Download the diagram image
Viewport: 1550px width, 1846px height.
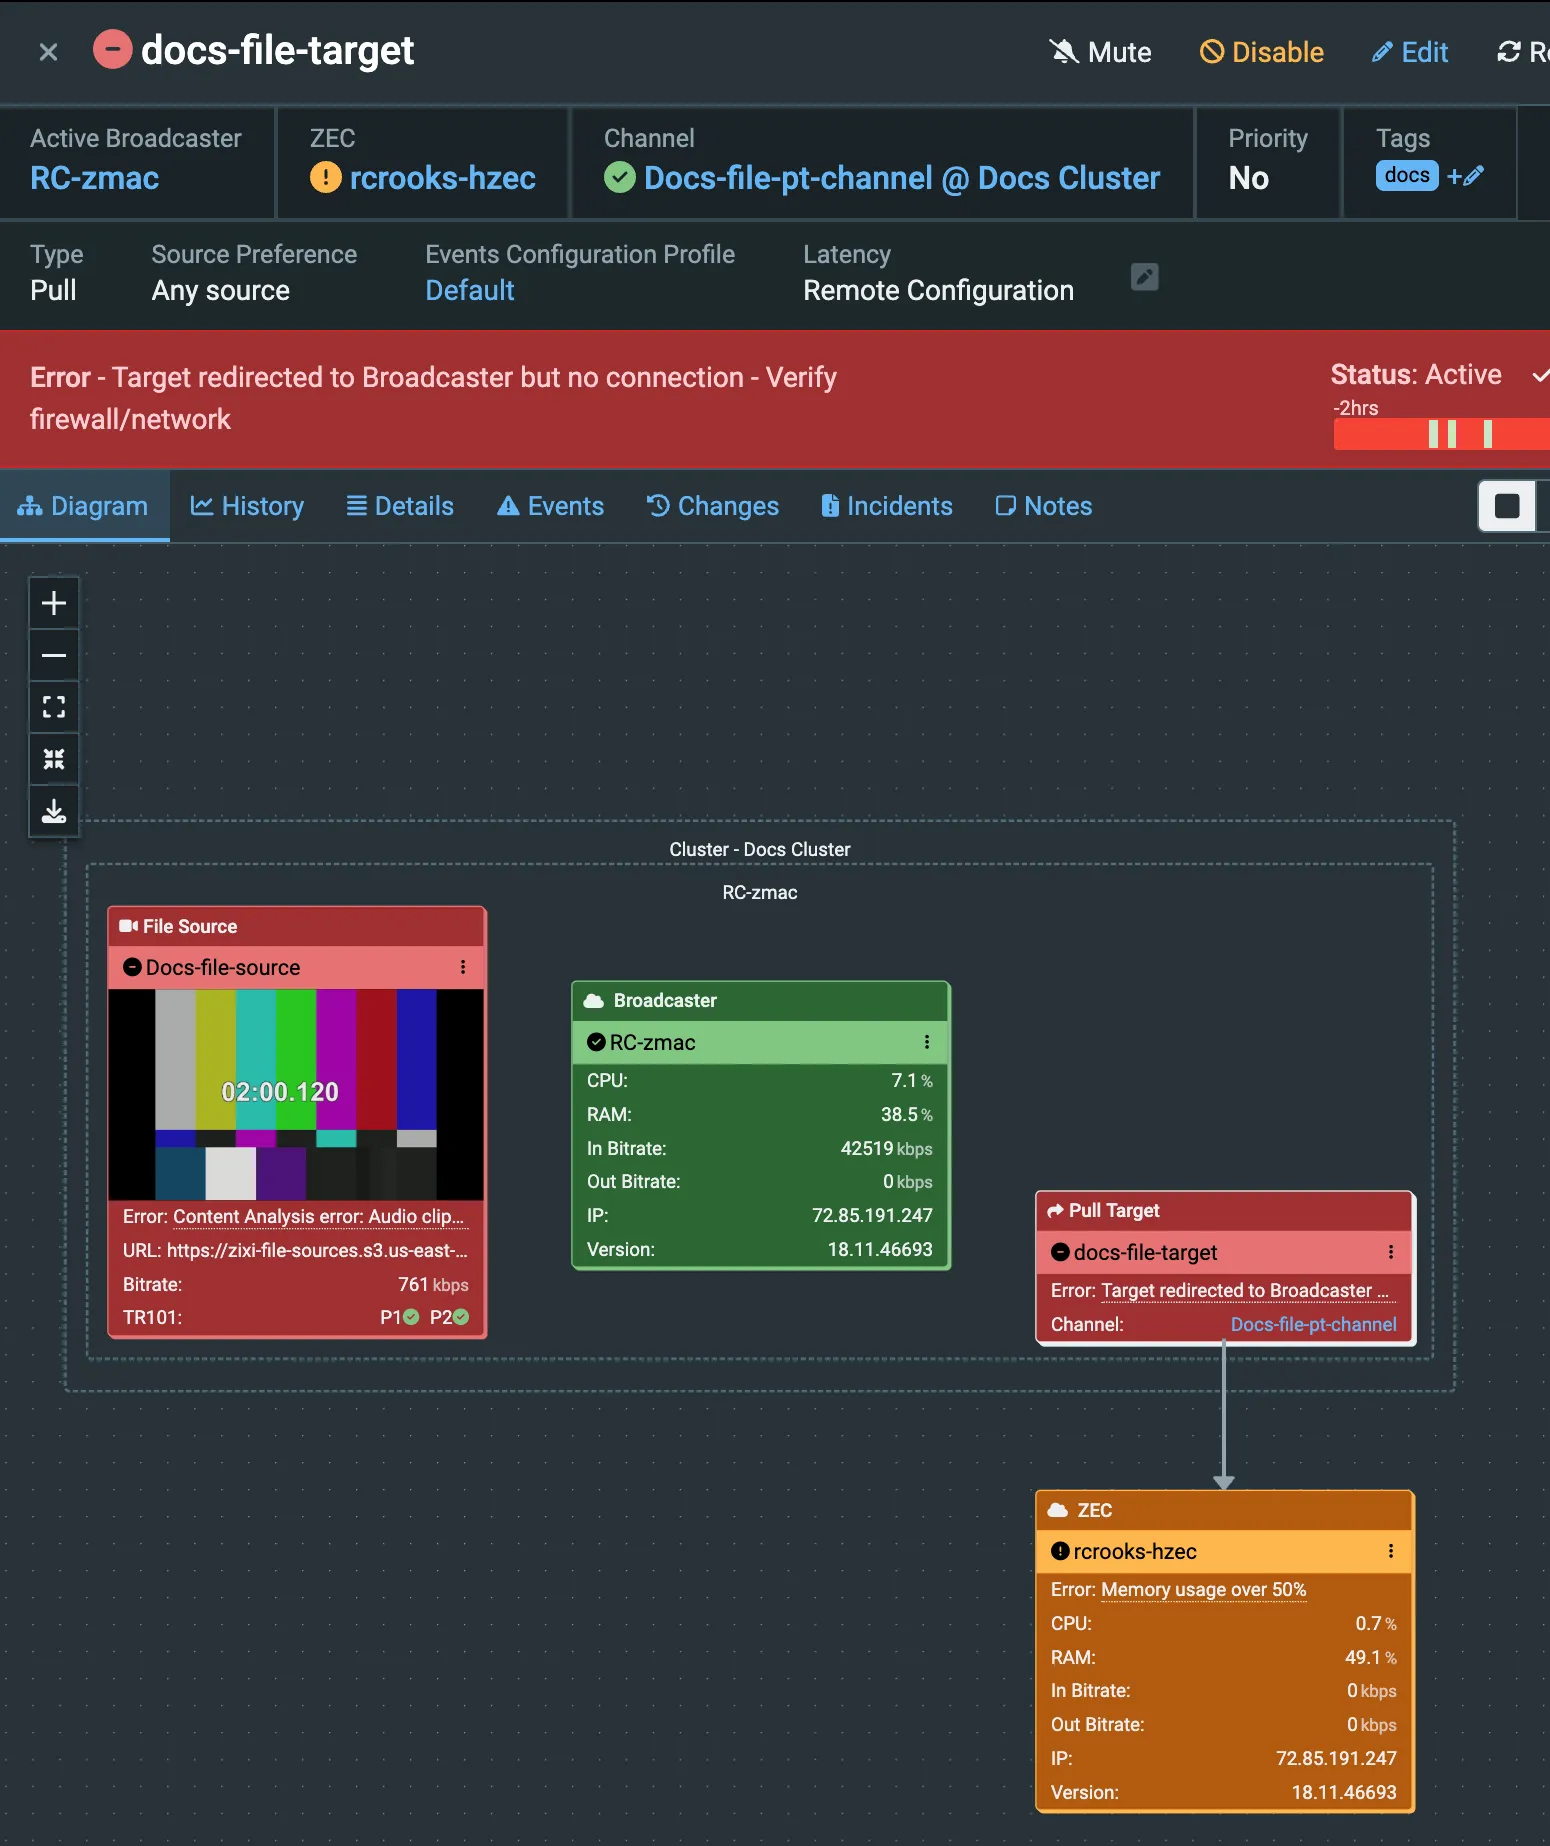(x=54, y=811)
